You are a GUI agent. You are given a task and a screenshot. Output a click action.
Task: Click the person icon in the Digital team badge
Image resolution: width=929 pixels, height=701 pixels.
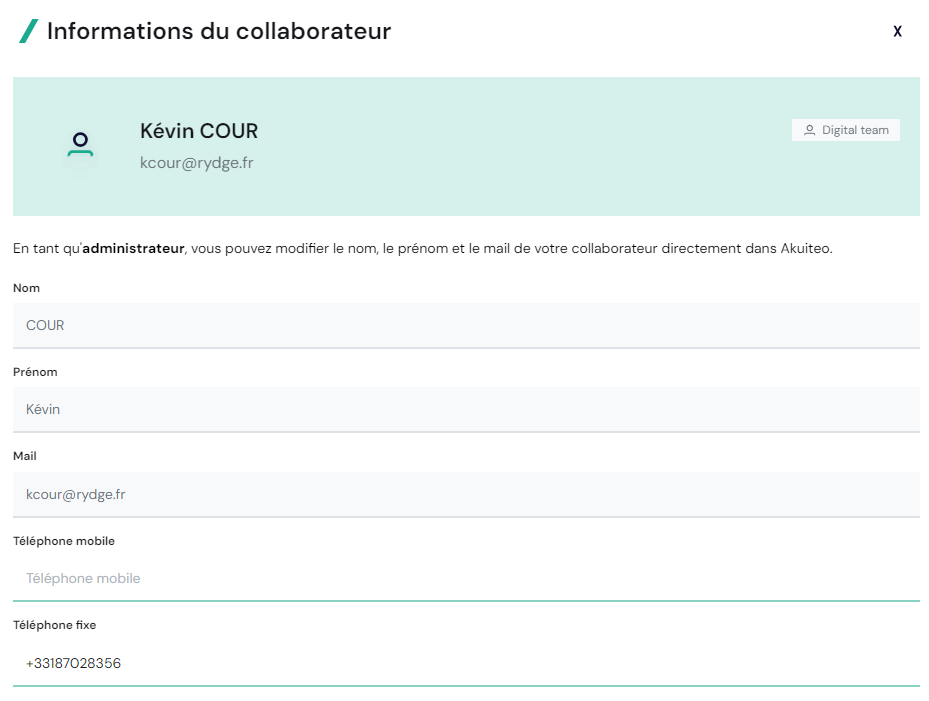pyautogui.click(x=809, y=130)
